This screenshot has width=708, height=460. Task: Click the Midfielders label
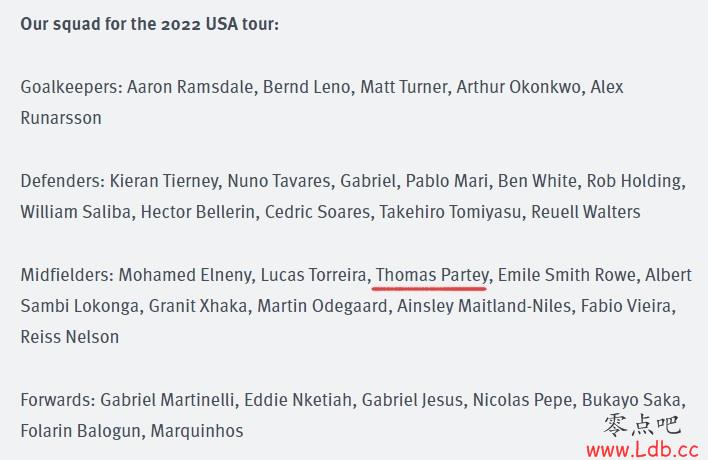(x=67, y=275)
